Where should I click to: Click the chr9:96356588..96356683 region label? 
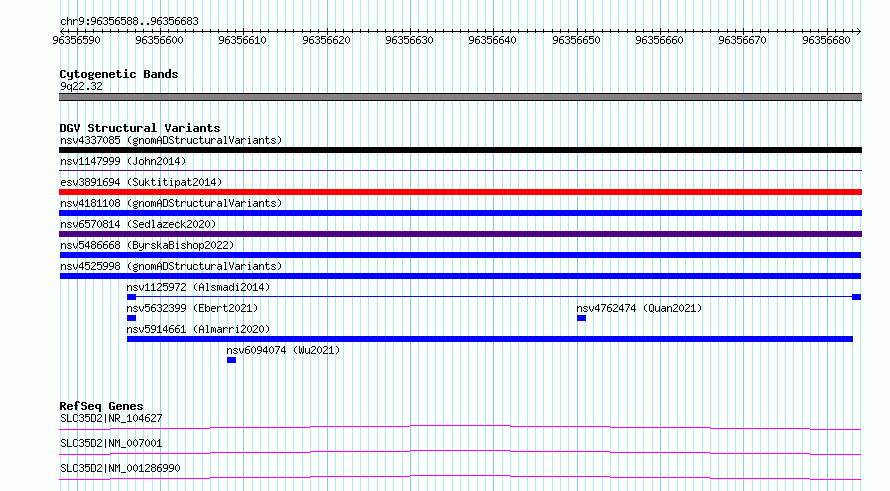[129, 22]
